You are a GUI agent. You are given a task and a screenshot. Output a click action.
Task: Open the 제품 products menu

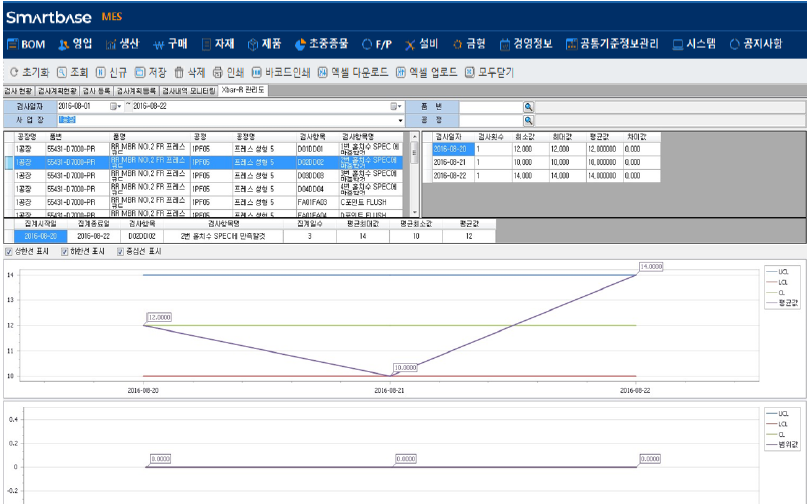coord(265,44)
